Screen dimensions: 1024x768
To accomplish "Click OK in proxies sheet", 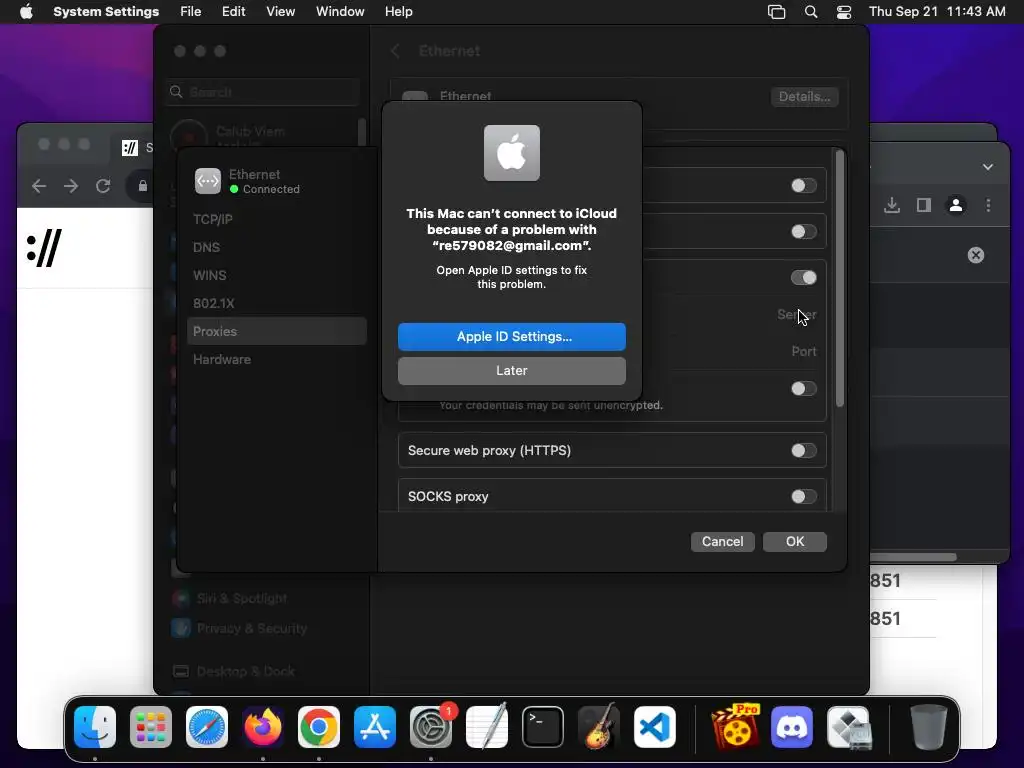I will [x=795, y=541].
